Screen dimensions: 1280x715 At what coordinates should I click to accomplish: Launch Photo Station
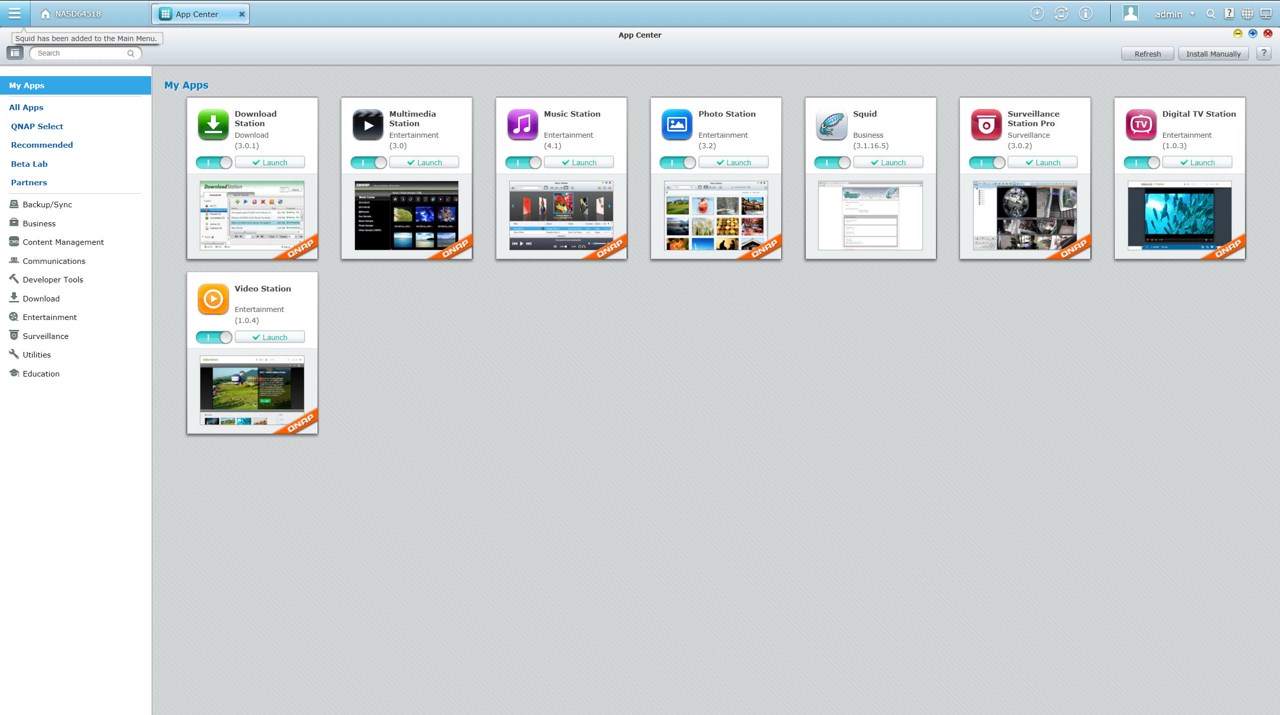click(733, 162)
